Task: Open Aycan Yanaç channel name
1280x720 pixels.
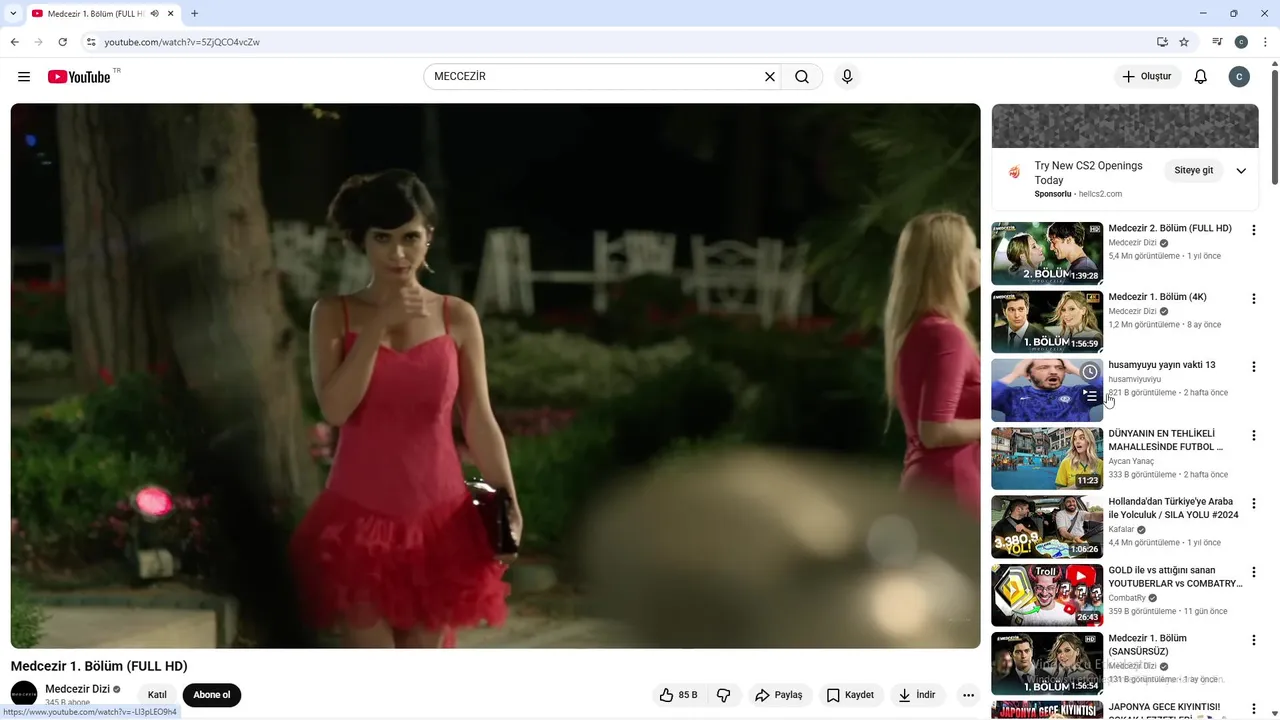Action: click(x=1131, y=461)
